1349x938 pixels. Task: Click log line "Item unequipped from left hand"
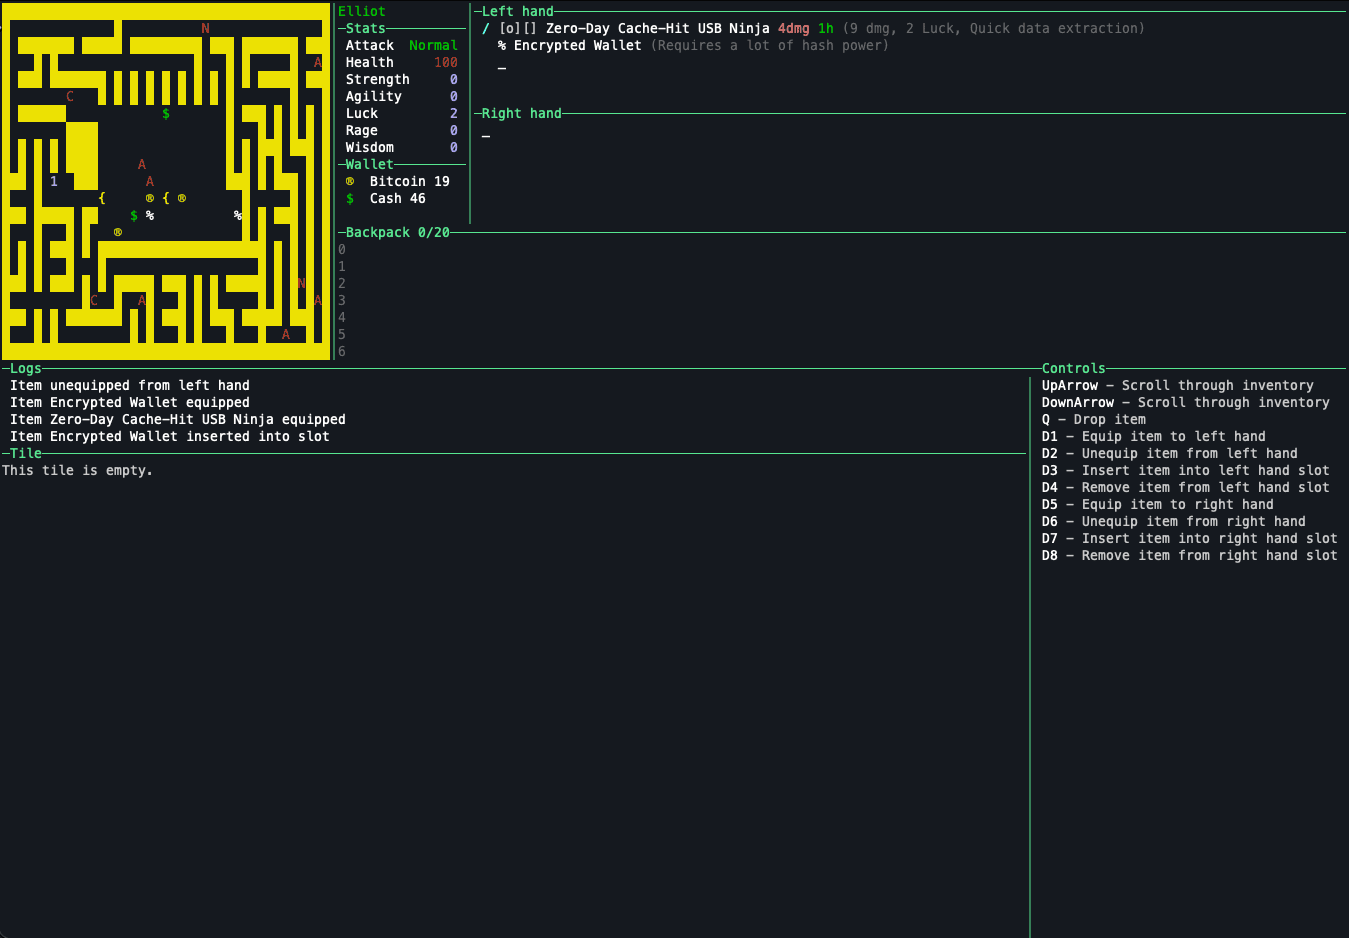point(130,385)
